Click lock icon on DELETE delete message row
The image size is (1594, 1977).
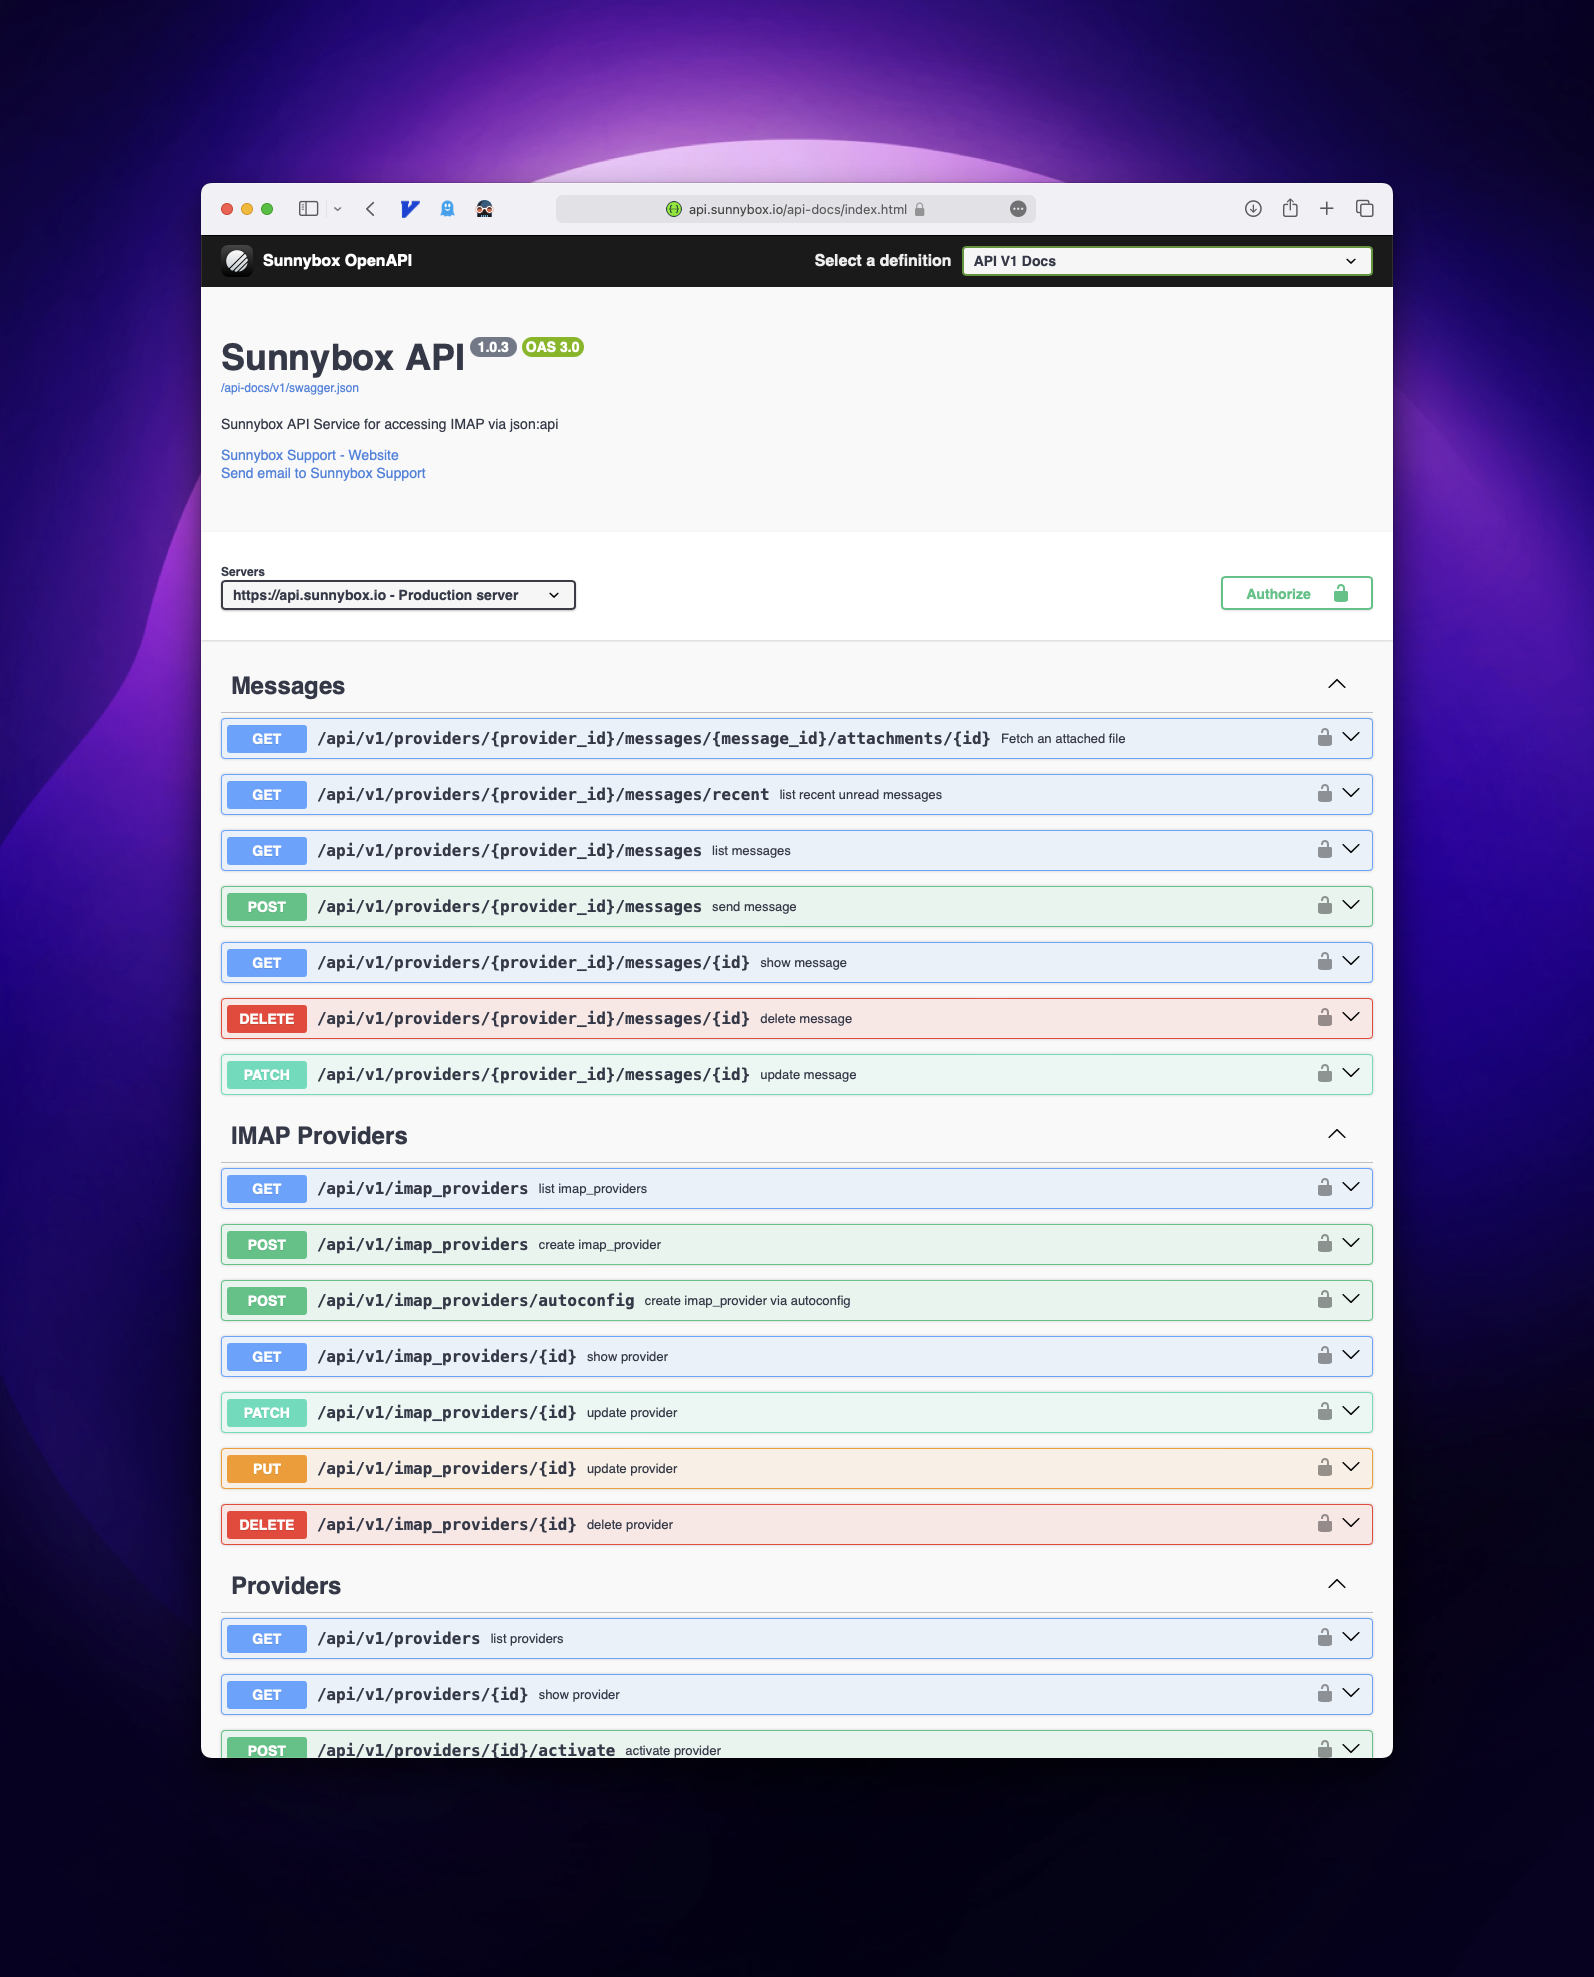(1324, 1018)
